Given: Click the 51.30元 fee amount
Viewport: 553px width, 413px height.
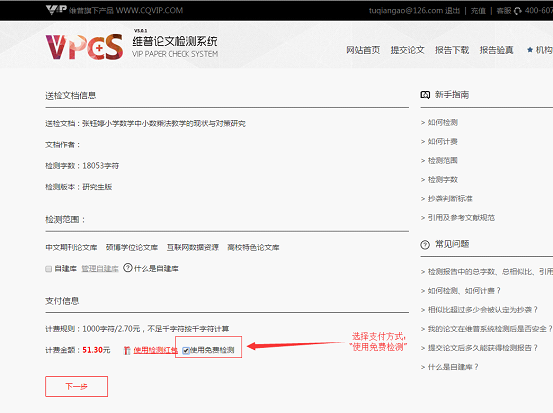Looking at the screenshot, I should pos(96,350).
